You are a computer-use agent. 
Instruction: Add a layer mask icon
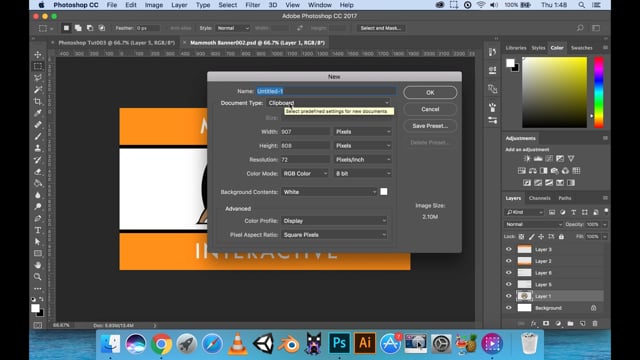pyautogui.click(x=546, y=323)
